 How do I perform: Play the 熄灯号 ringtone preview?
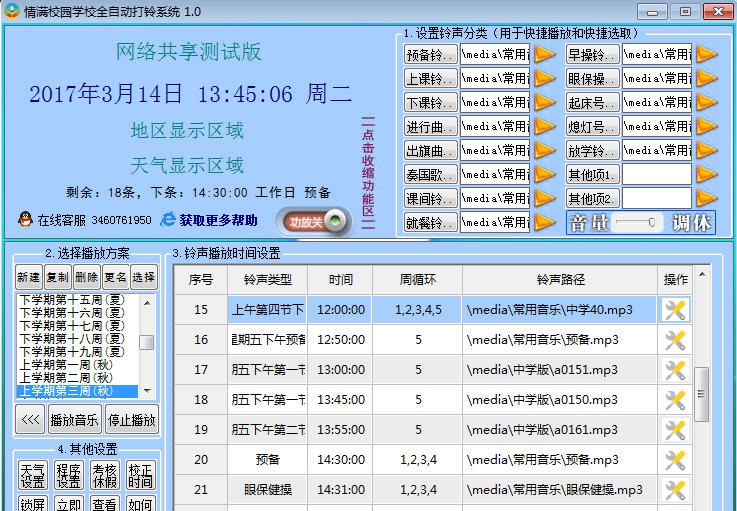click(x=706, y=126)
